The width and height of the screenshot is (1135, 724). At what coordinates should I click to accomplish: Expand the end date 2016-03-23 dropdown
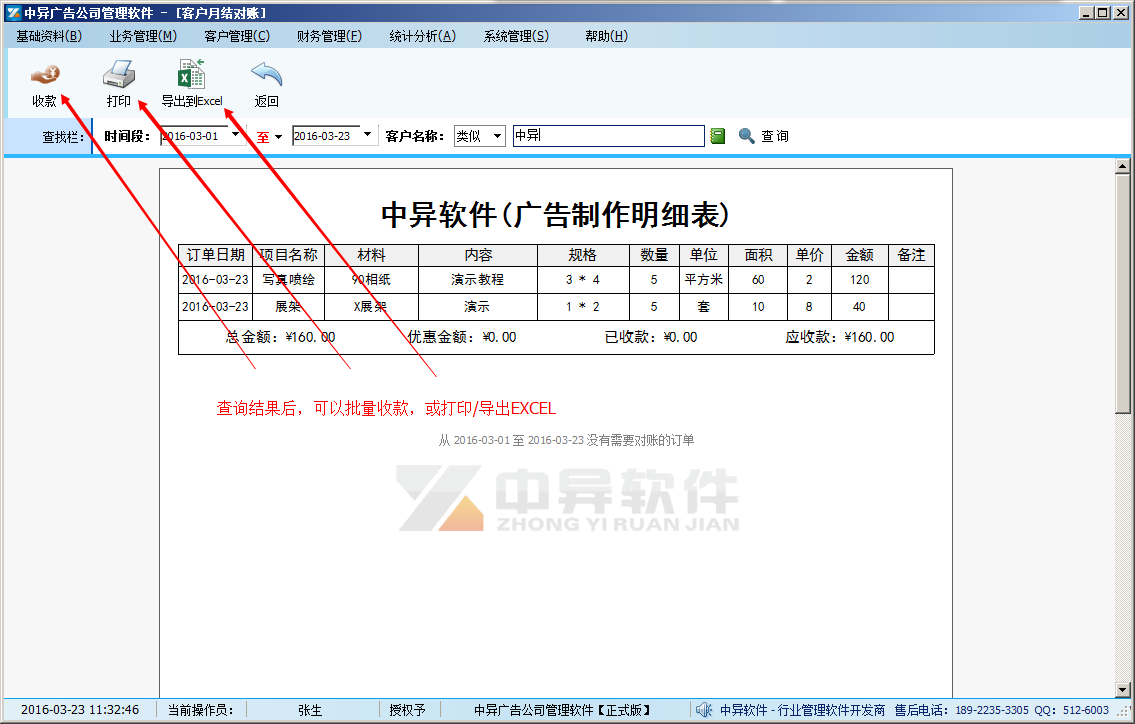point(368,135)
